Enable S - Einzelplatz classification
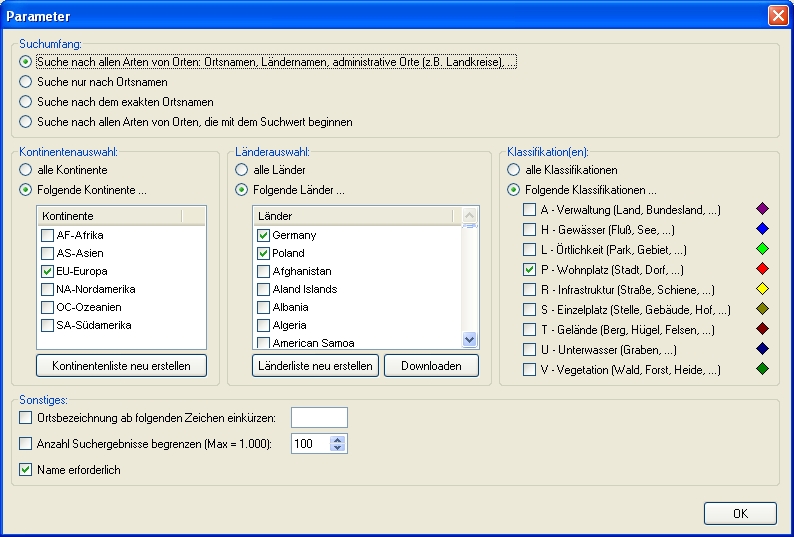This screenshot has width=794, height=537. pyautogui.click(x=529, y=310)
